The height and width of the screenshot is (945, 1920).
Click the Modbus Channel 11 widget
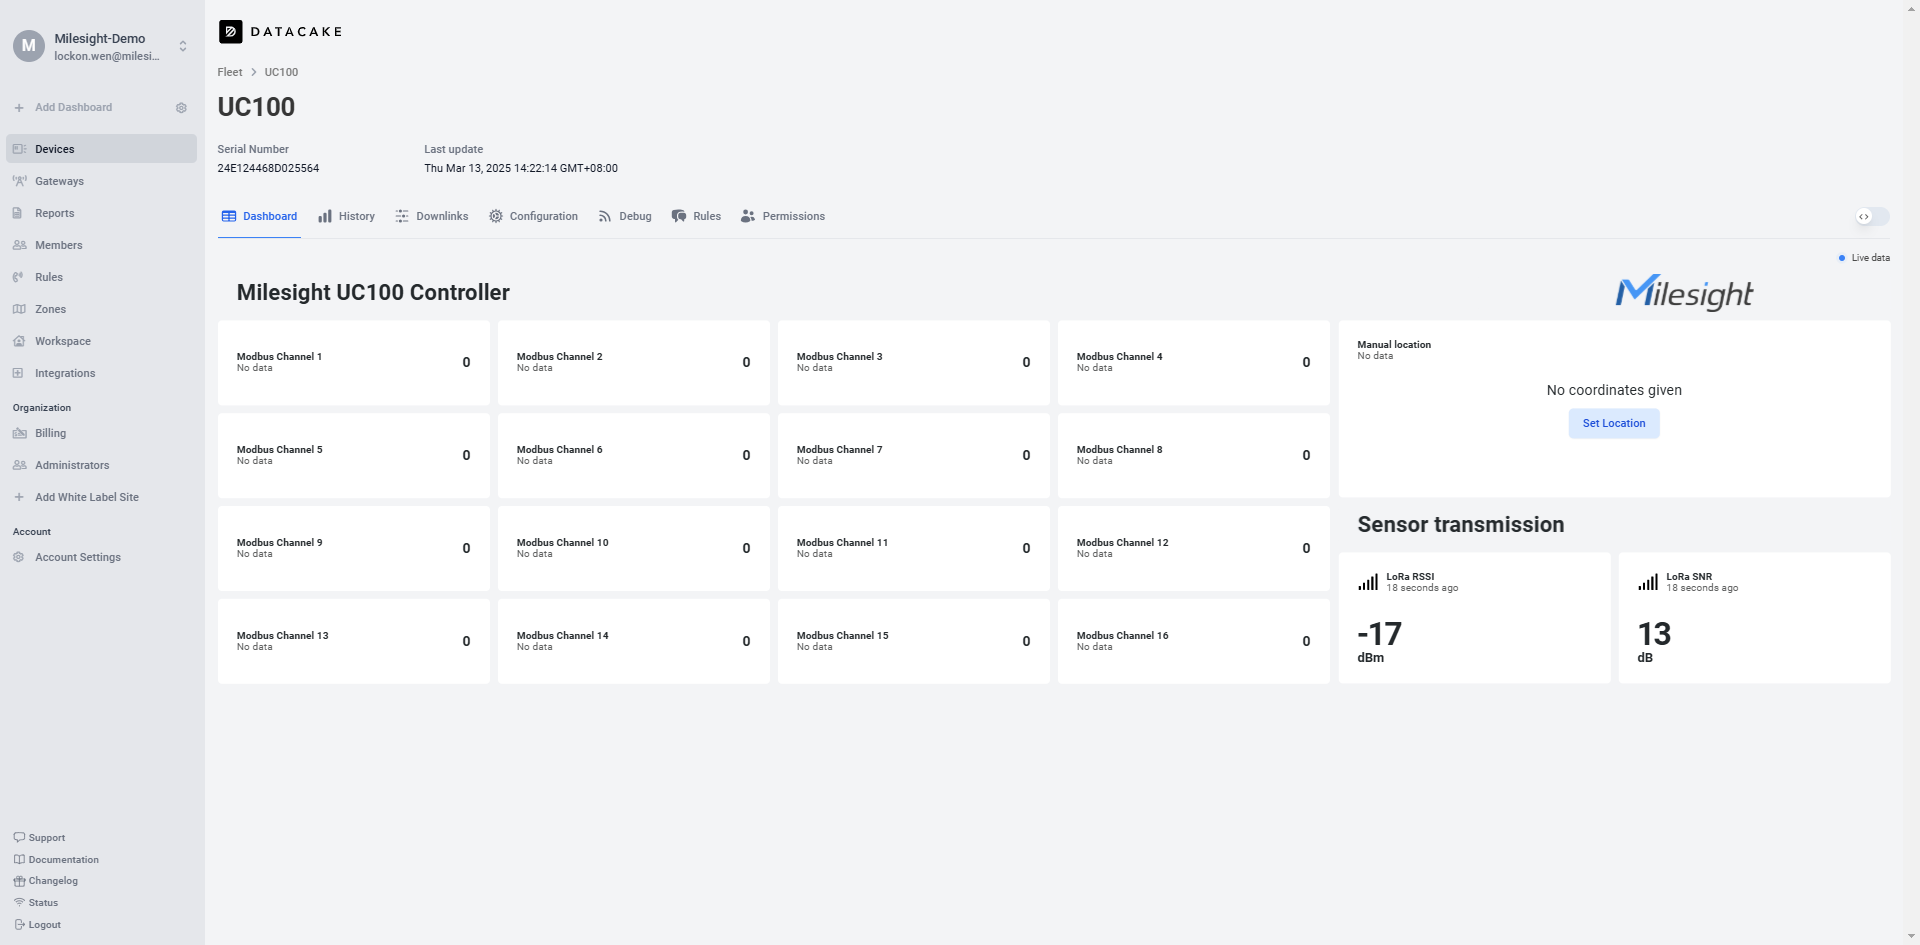[x=914, y=548]
